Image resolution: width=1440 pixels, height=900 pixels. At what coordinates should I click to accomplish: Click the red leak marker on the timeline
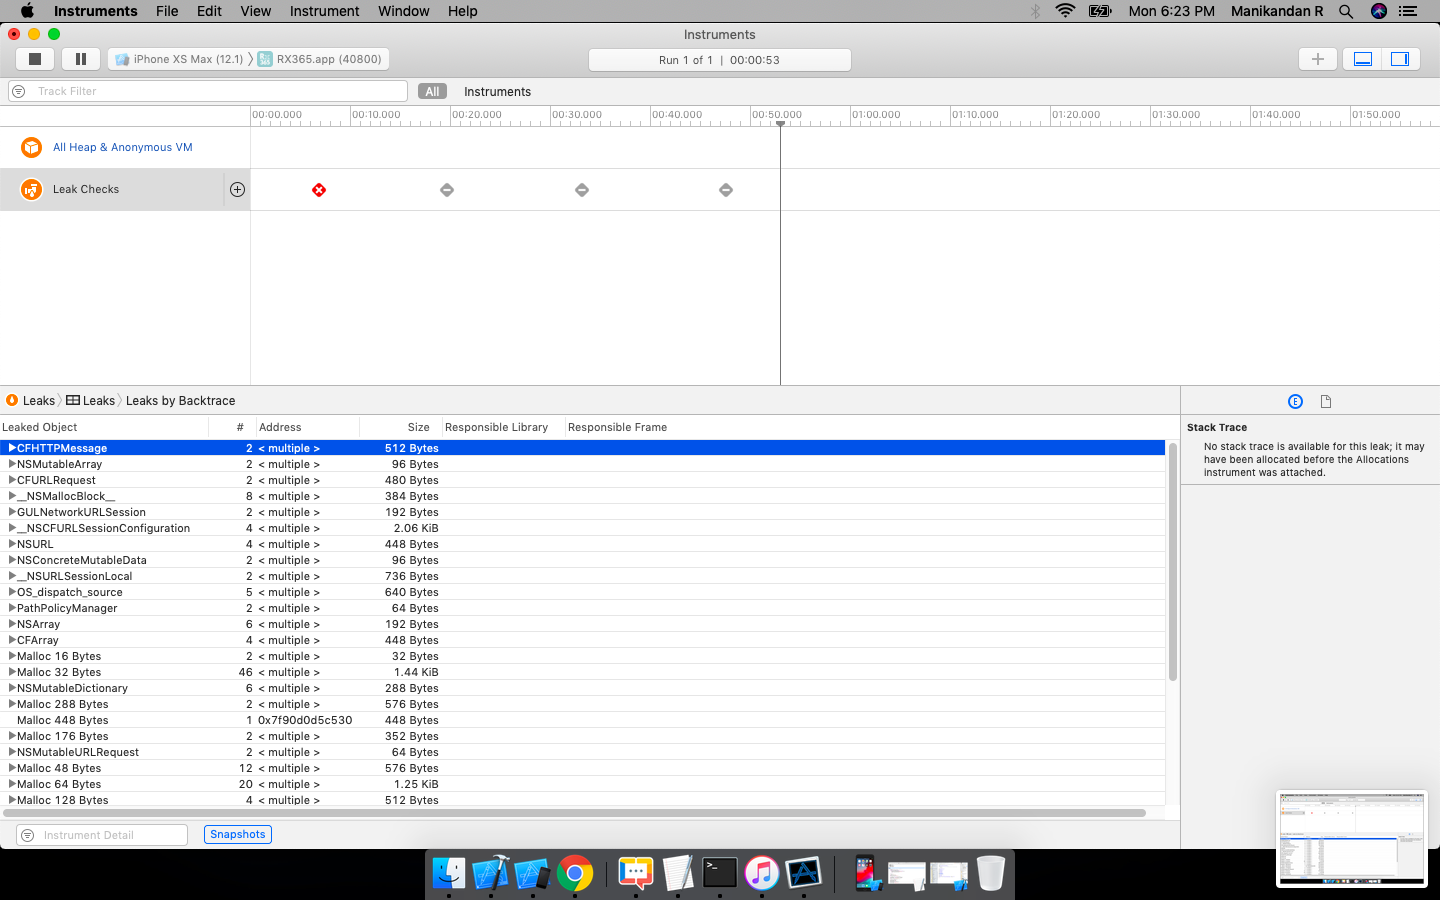[318, 189]
